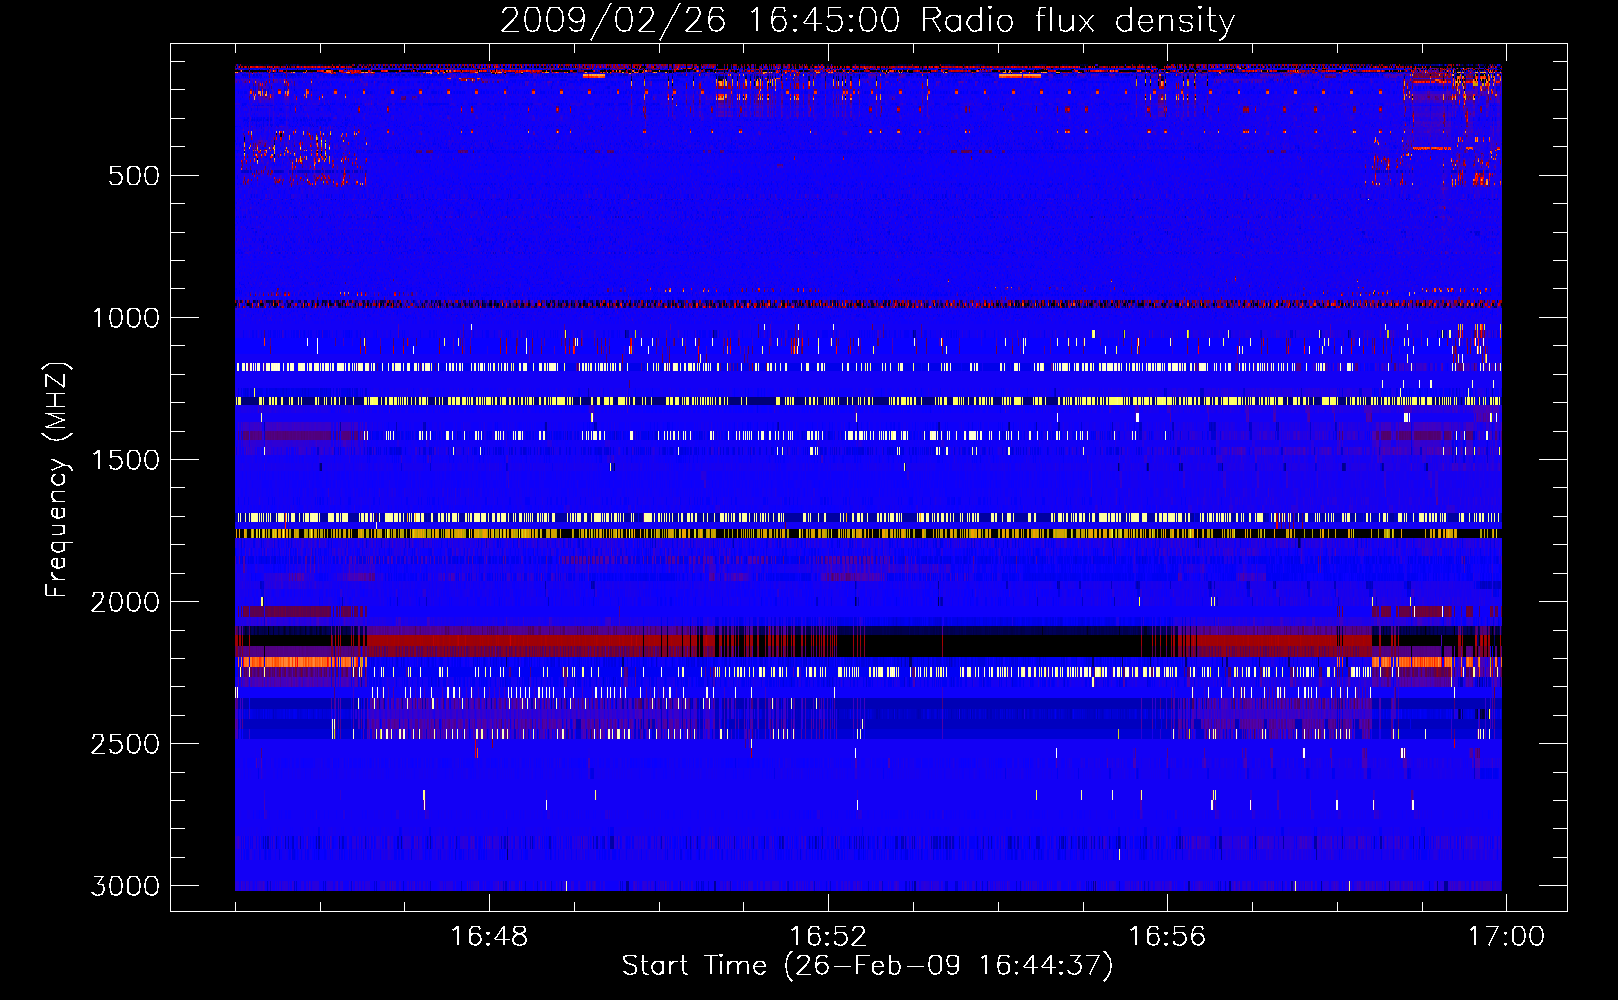Click the 2000 frequency tick label
Image resolution: width=1618 pixels, height=1000 pixels.
125,602
